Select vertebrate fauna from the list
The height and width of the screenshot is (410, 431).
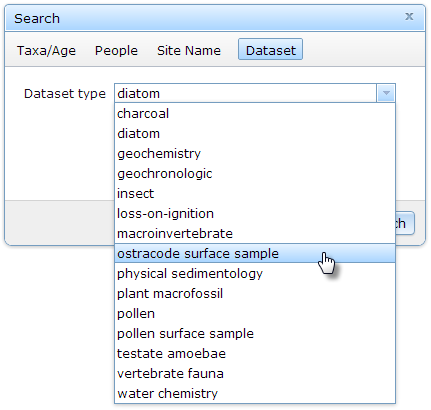pyautogui.click(x=255, y=373)
